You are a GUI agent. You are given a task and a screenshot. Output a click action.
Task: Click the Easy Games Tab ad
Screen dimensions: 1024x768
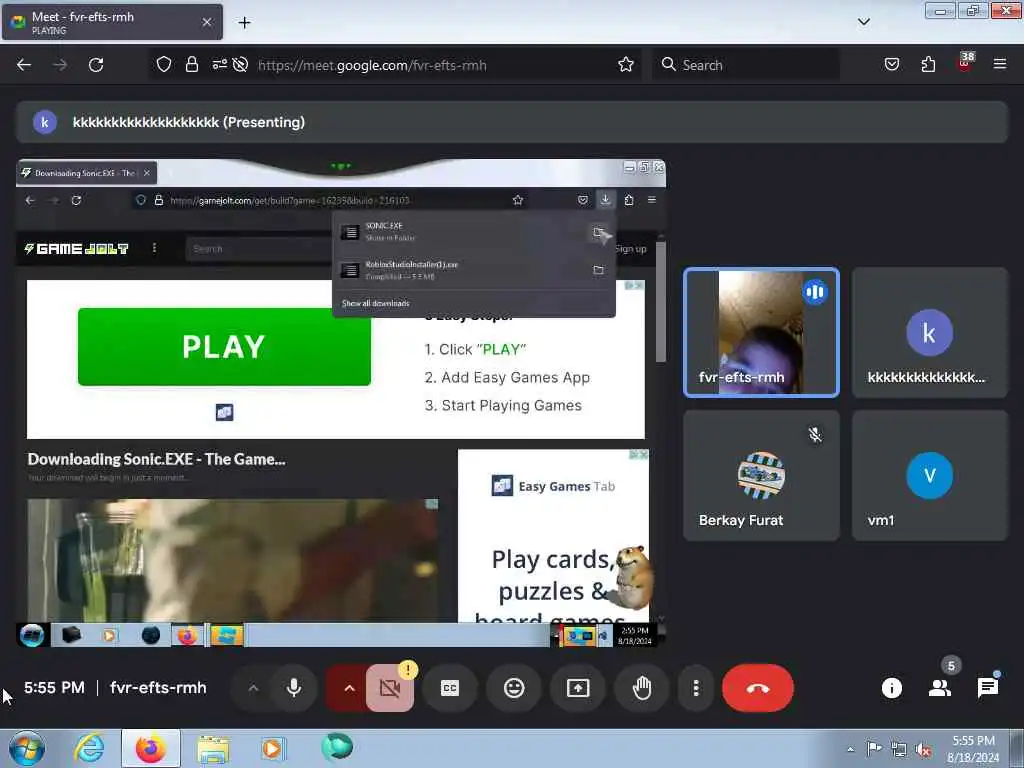coord(553,536)
